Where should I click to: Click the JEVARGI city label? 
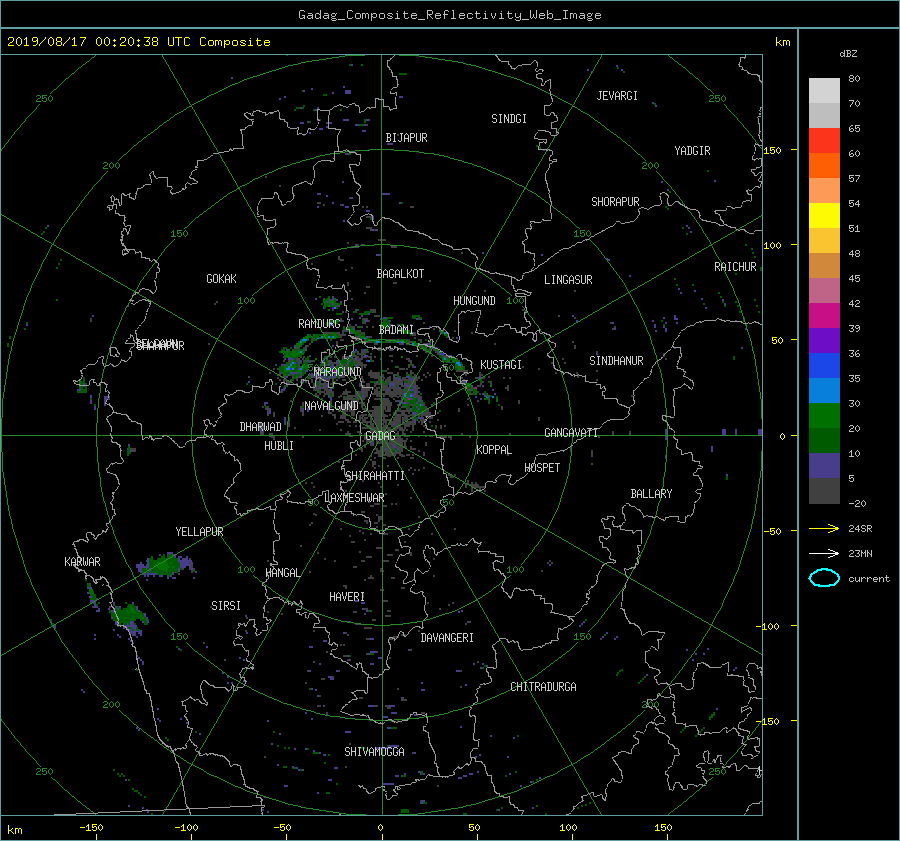617,96
